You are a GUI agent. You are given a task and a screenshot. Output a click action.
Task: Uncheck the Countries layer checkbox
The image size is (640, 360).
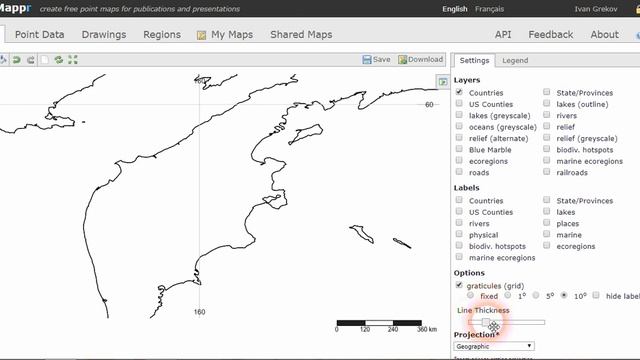[459, 92]
